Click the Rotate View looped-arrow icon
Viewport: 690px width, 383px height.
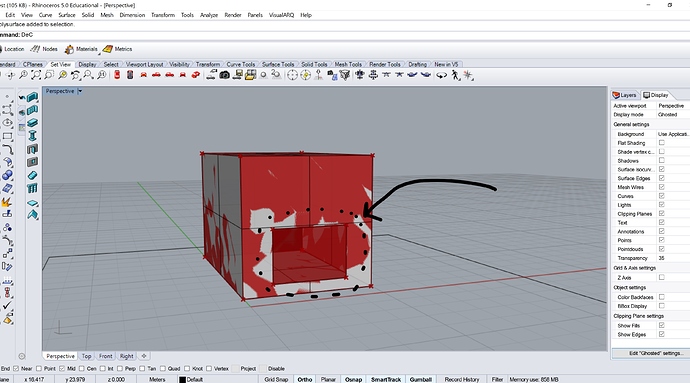[441, 75]
